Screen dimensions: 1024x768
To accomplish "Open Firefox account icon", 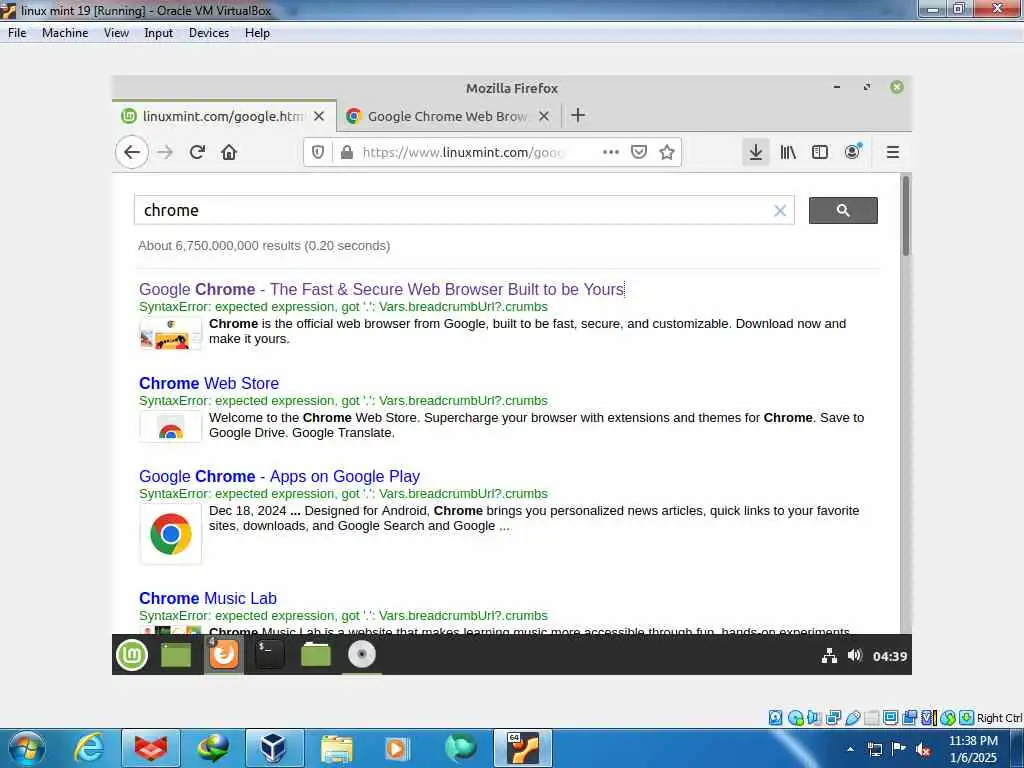I will pos(853,152).
